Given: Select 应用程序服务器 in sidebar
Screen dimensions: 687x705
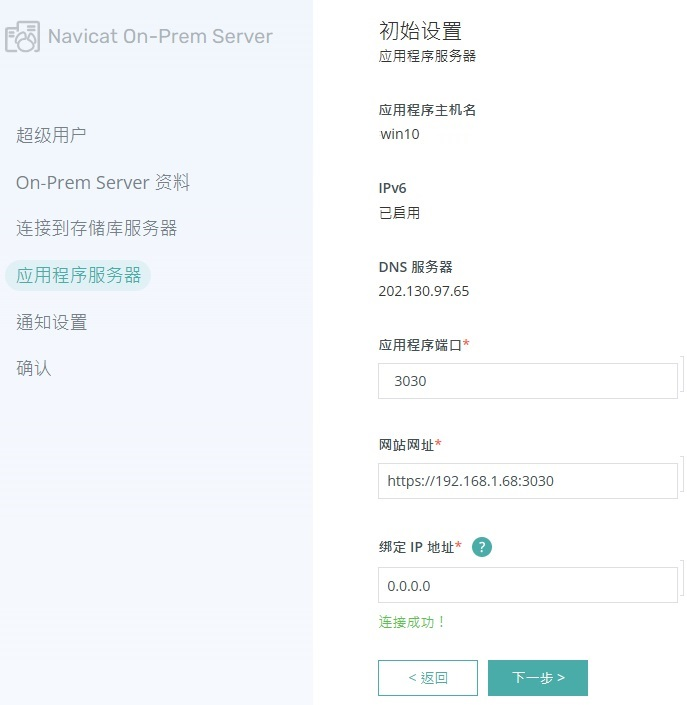Looking at the screenshot, I should (x=78, y=275).
